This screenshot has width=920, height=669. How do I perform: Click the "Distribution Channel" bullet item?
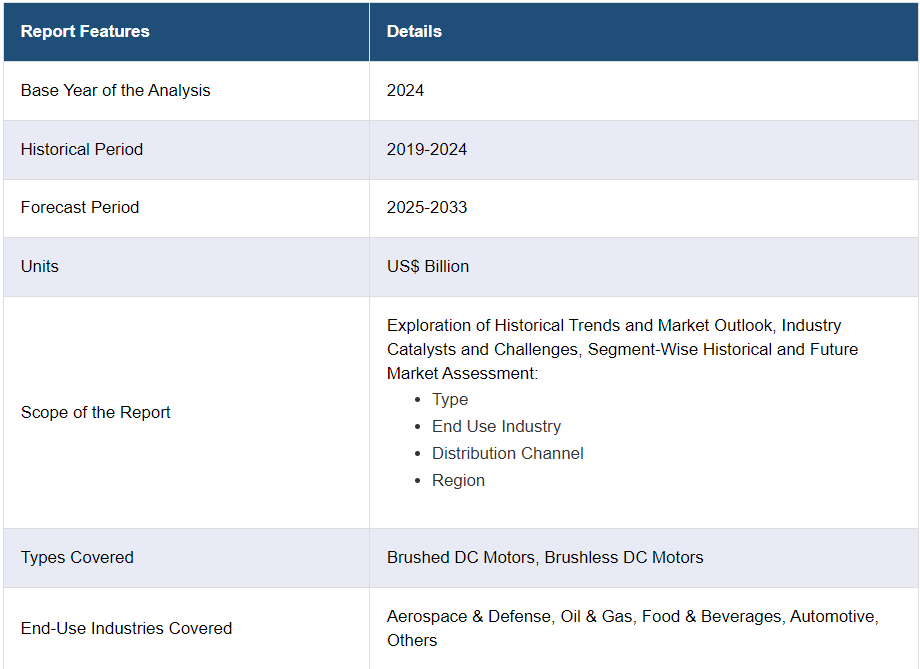pos(507,453)
